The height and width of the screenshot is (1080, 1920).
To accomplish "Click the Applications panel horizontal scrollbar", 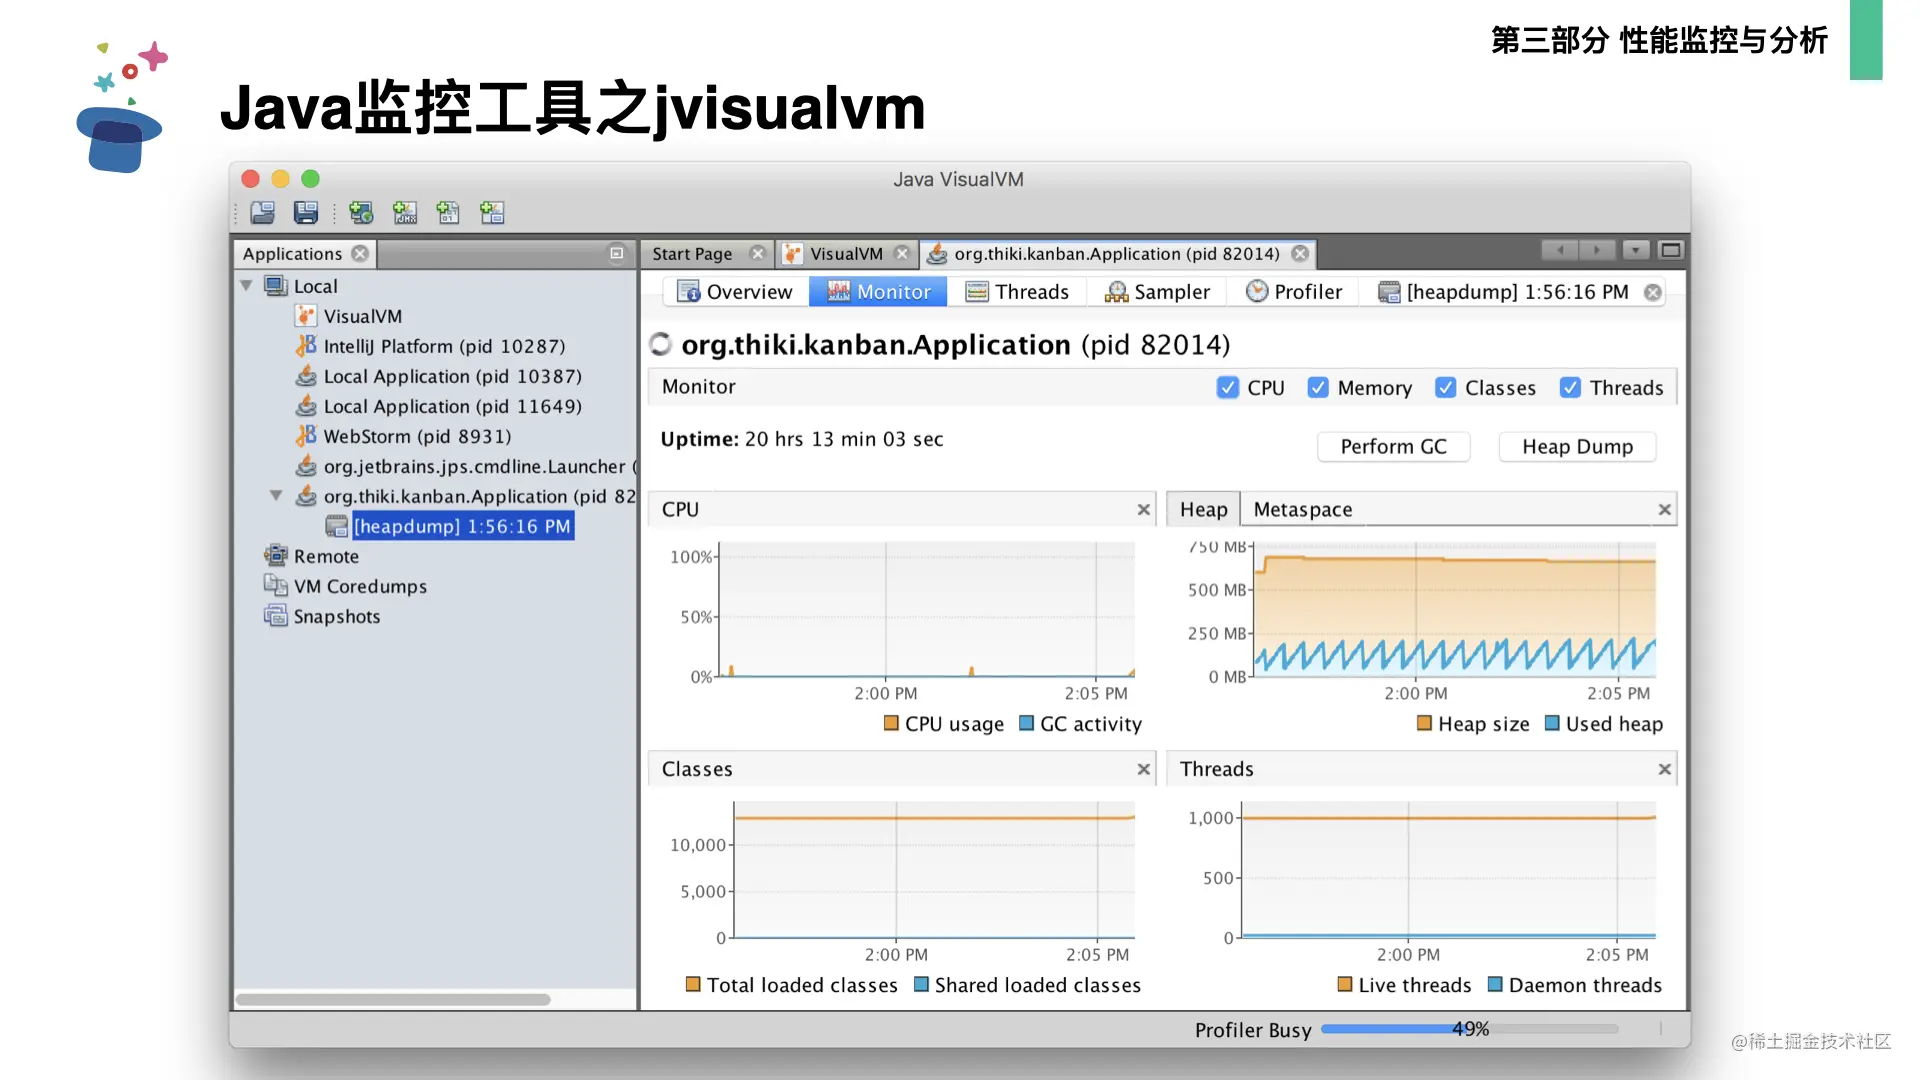I will [x=393, y=999].
